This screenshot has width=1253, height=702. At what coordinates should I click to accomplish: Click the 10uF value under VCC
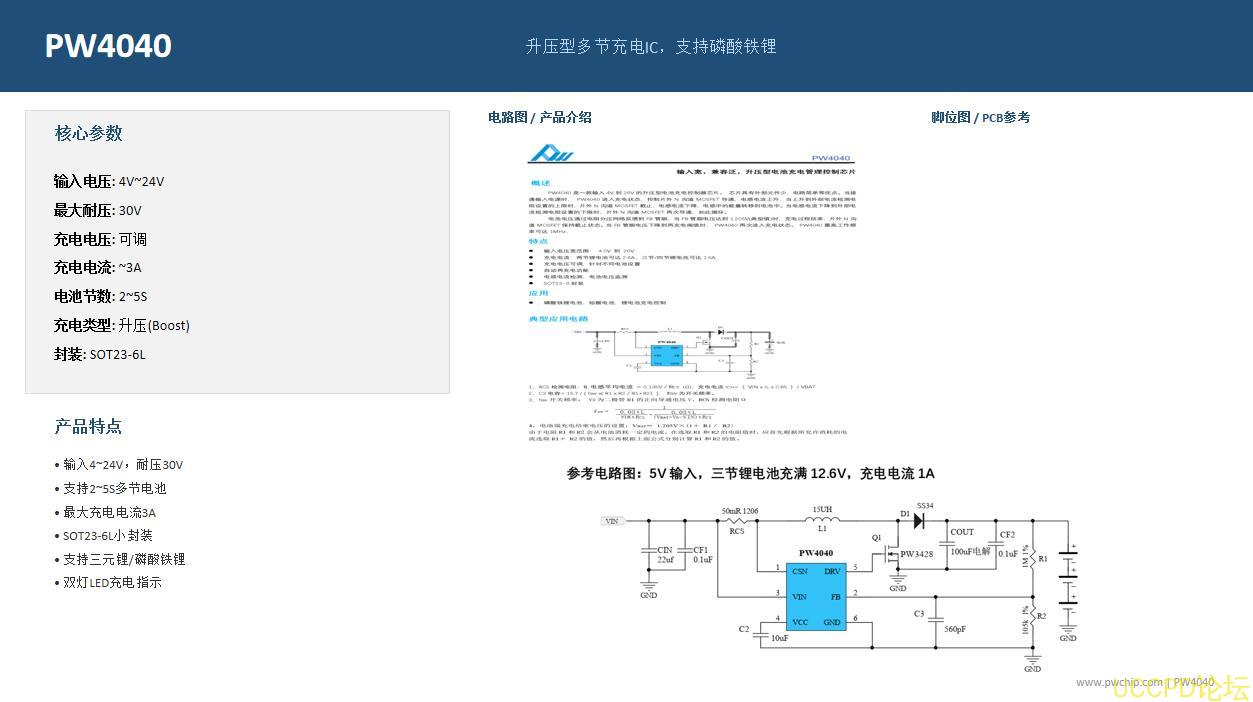pyautogui.click(x=779, y=638)
